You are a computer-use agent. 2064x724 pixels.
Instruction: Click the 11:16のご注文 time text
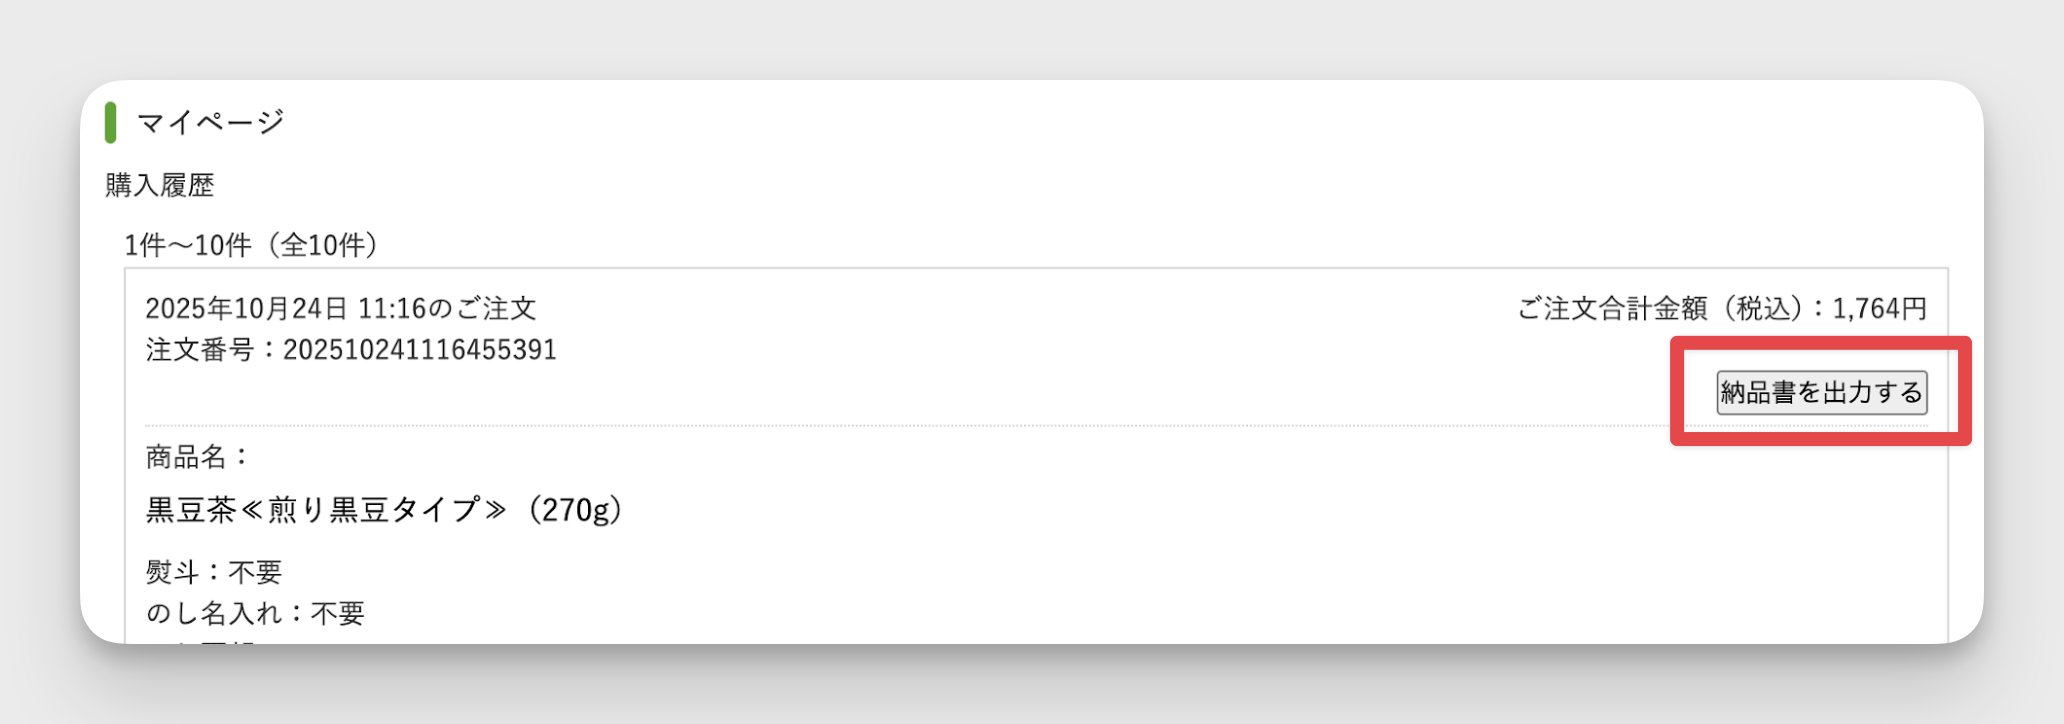pos(447,308)
